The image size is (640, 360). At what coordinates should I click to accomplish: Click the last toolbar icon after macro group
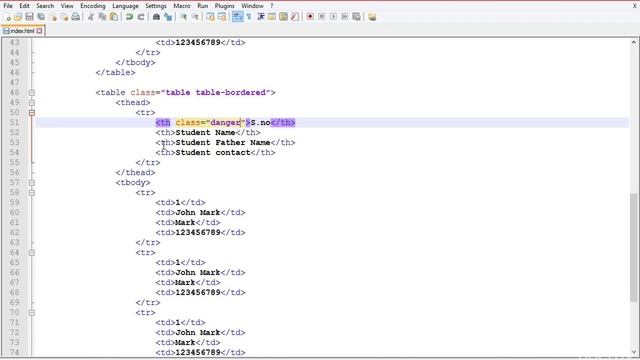(372, 17)
